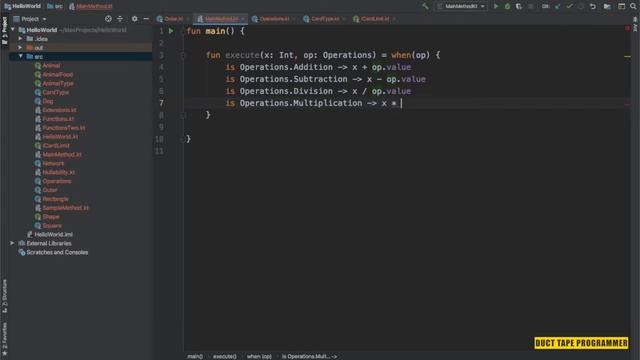The image size is (640, 360).
Task: Open the run configuration dropdown
Action: [462, 6]
